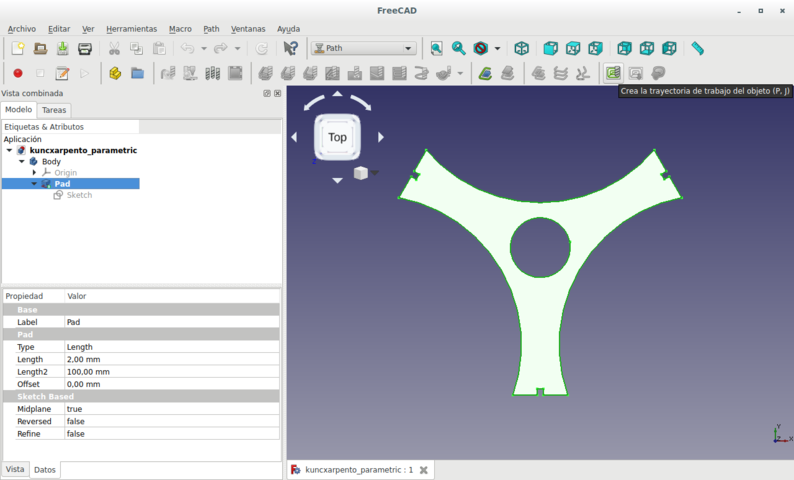Screen dimensions: 794x480
Task: Click the green shape-from-face icon in Path toolbar
Action: (x=485, y=73)
